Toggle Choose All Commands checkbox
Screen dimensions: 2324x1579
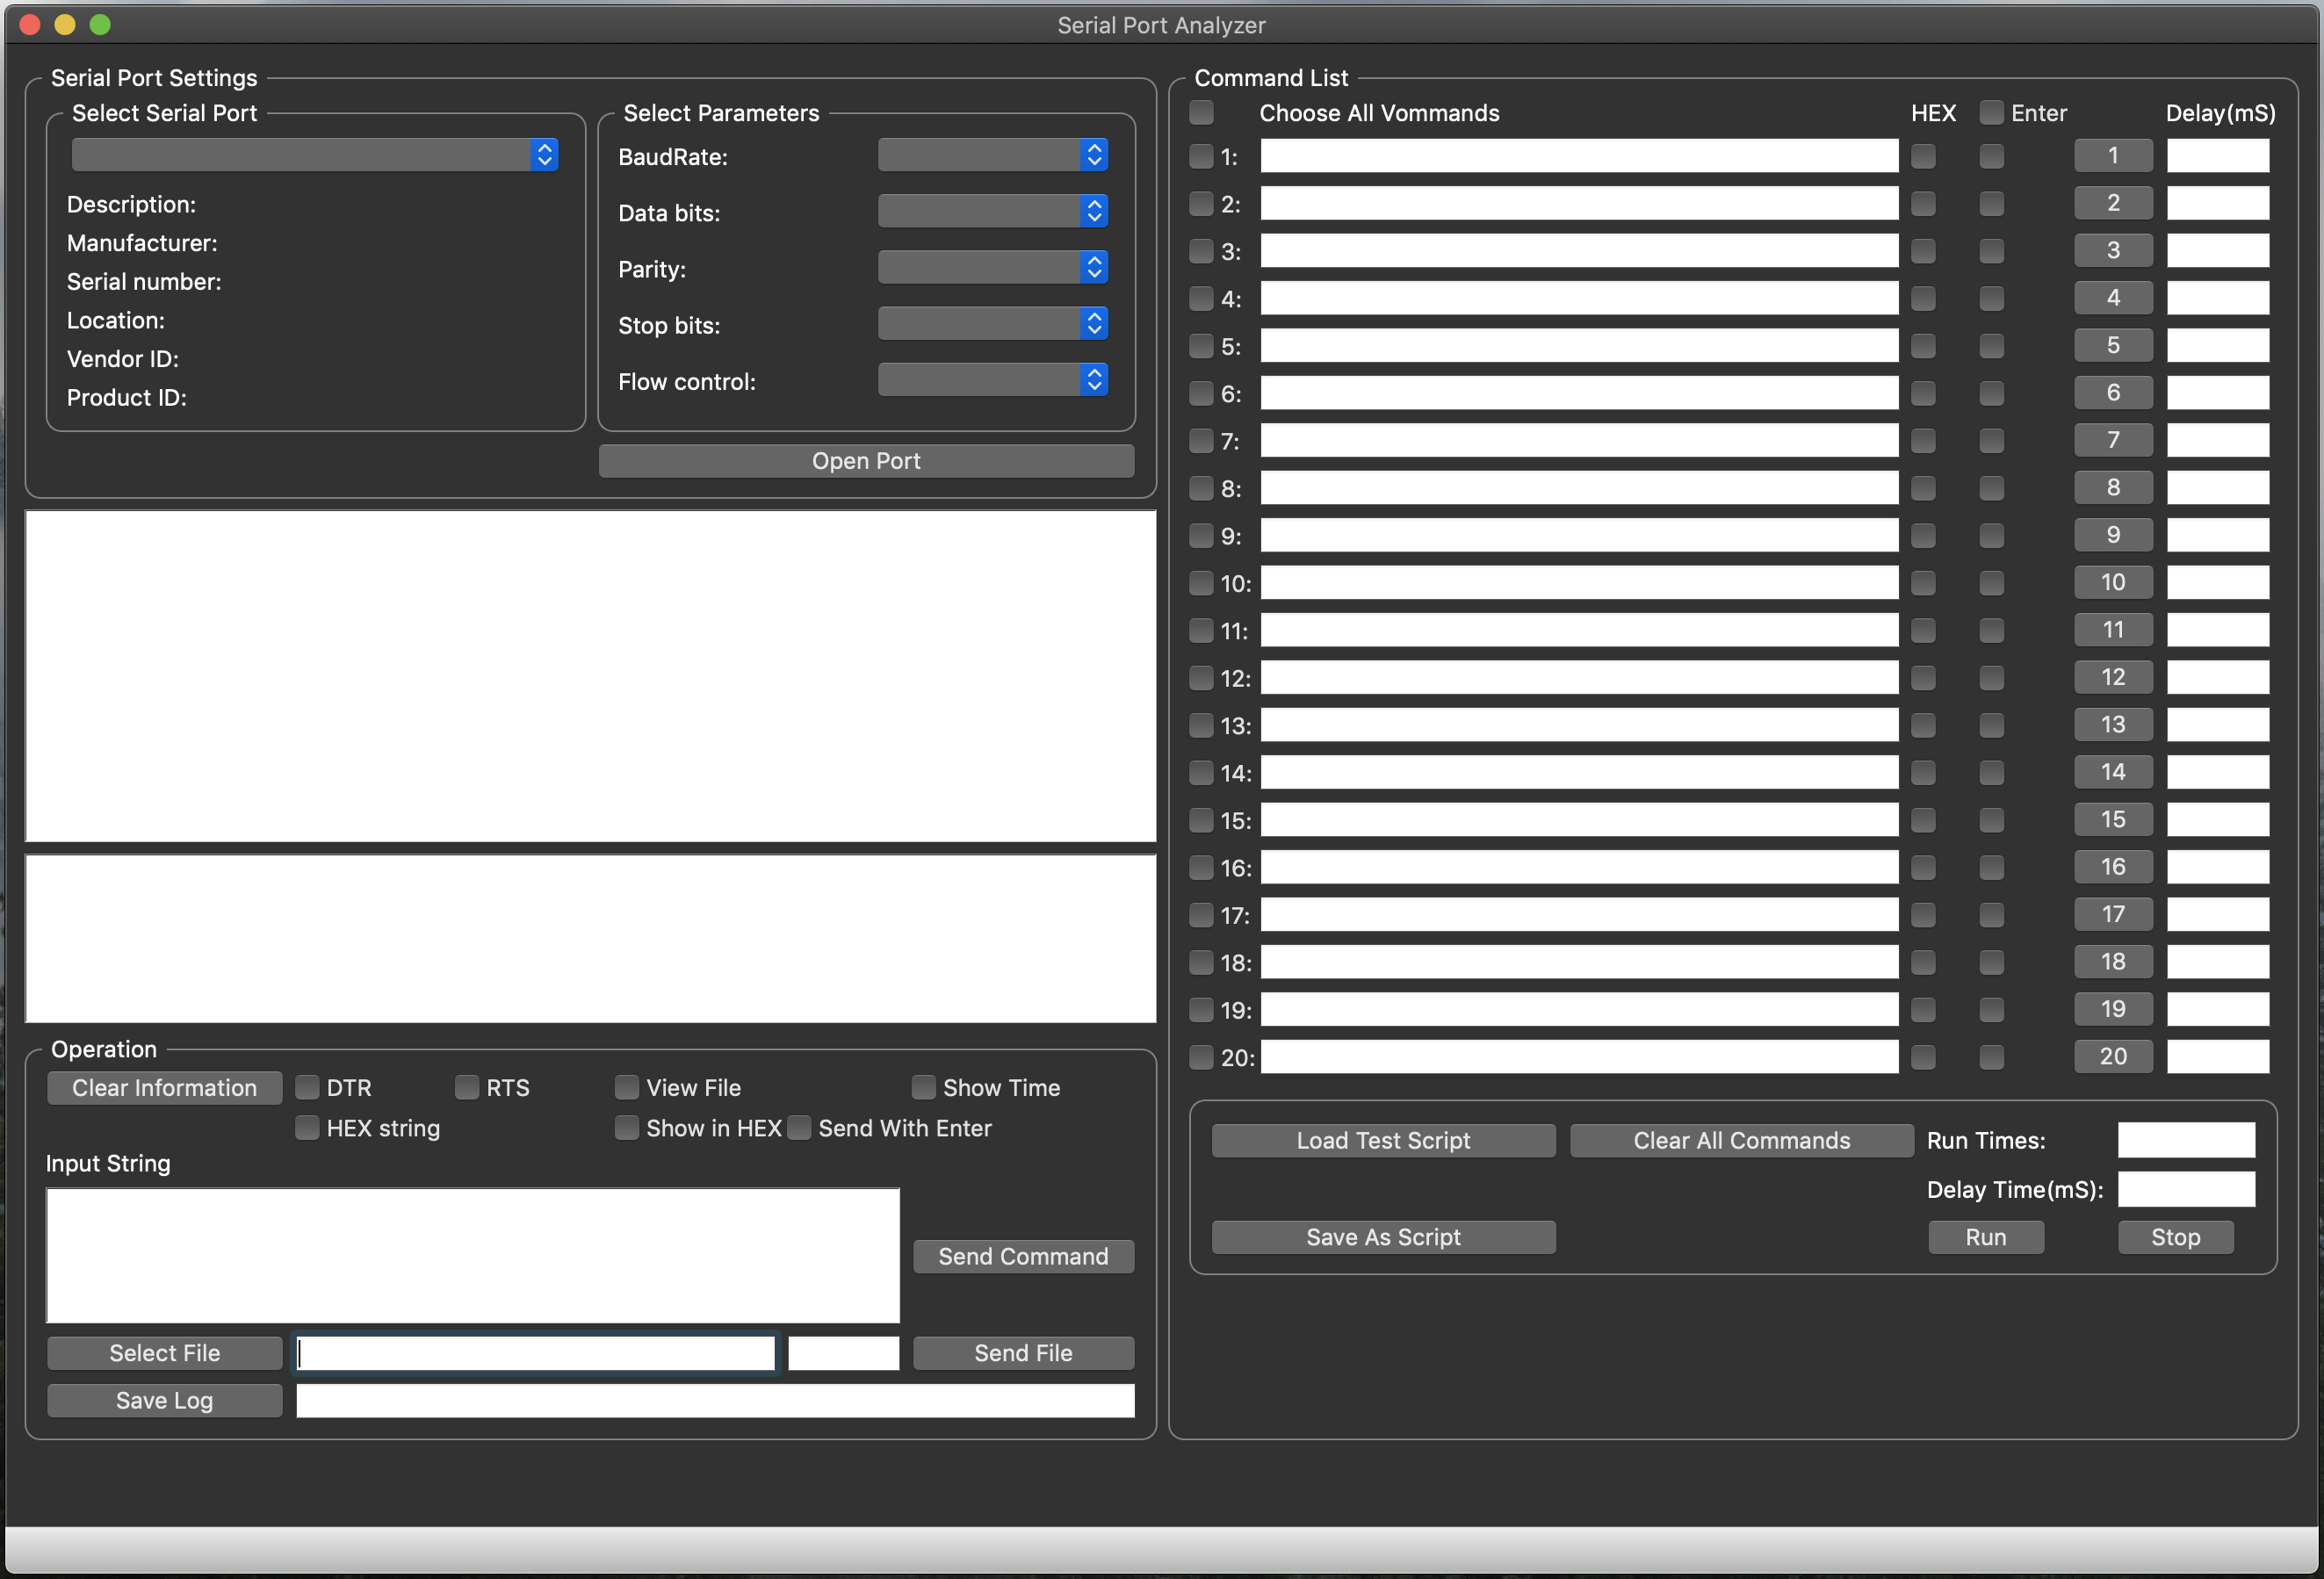click(1202, 112)
